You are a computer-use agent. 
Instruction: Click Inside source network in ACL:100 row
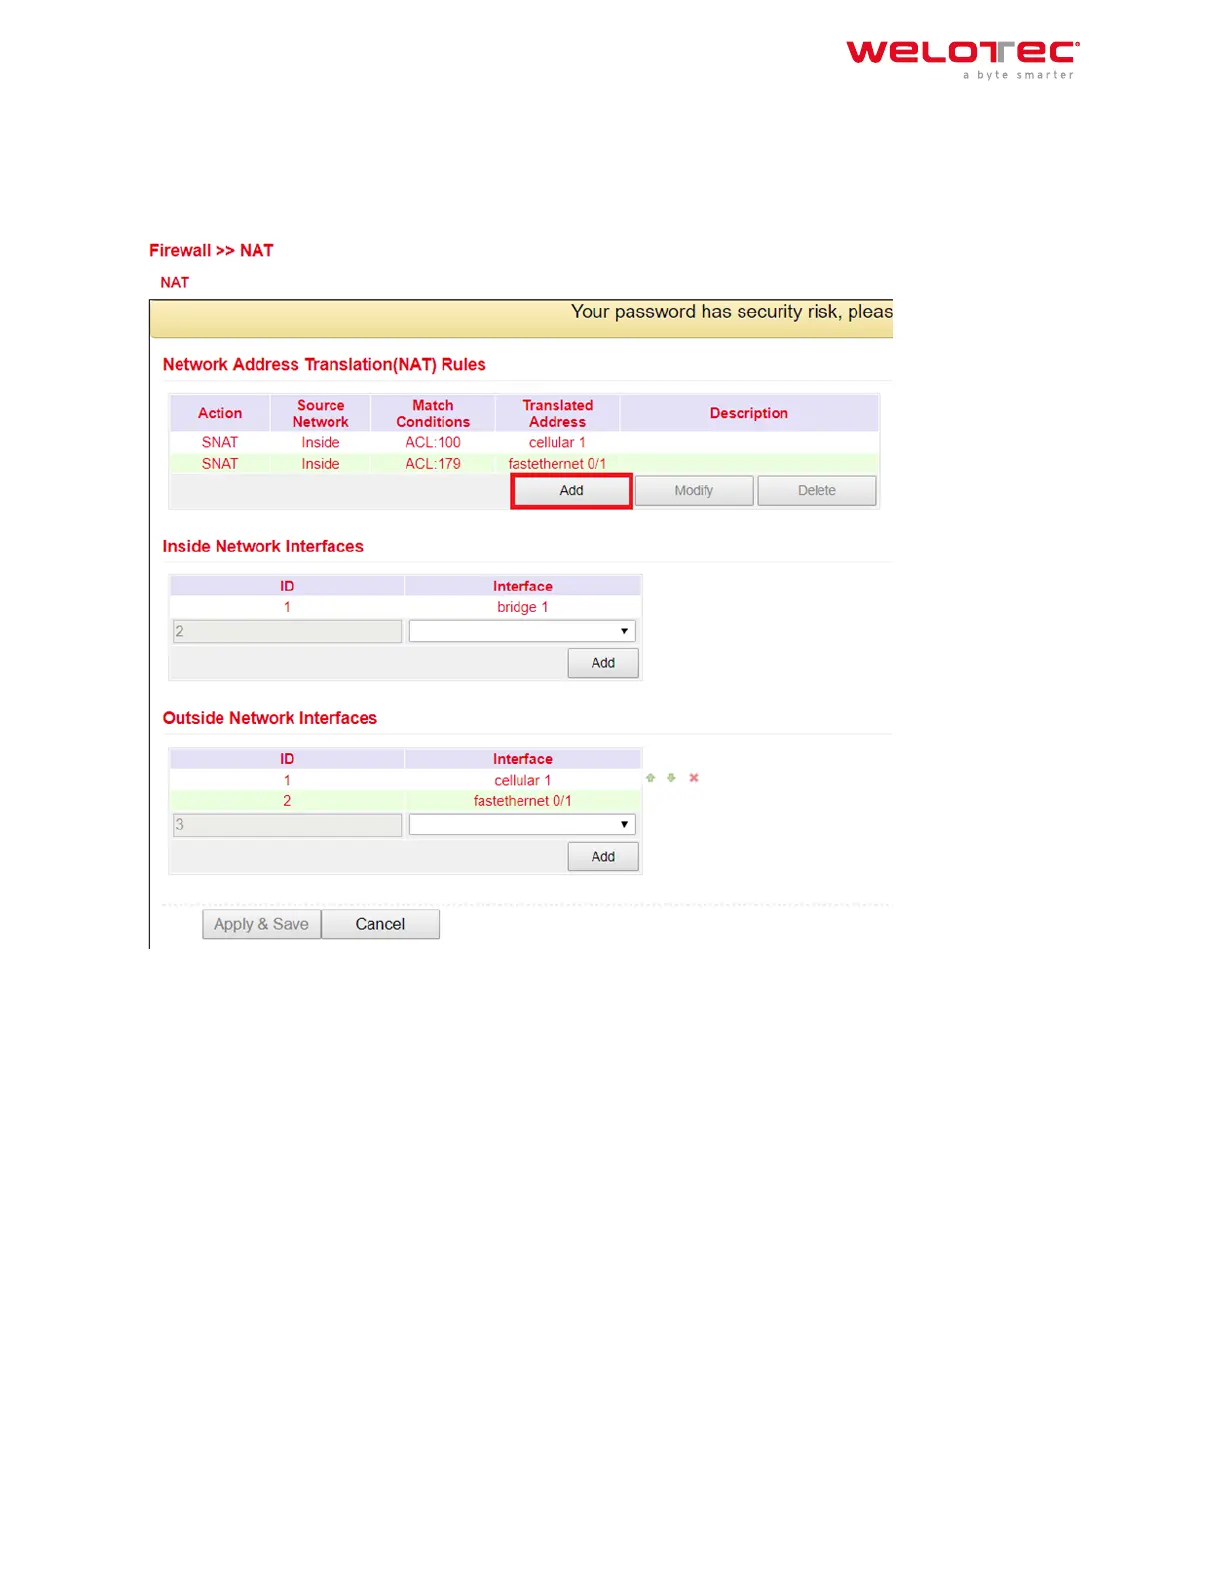[320, 442]
